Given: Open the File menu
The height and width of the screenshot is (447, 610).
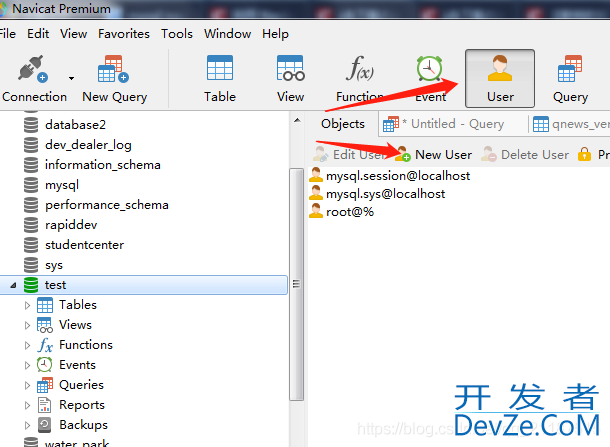Looking at the screenshot, I should tap(7, 34).
